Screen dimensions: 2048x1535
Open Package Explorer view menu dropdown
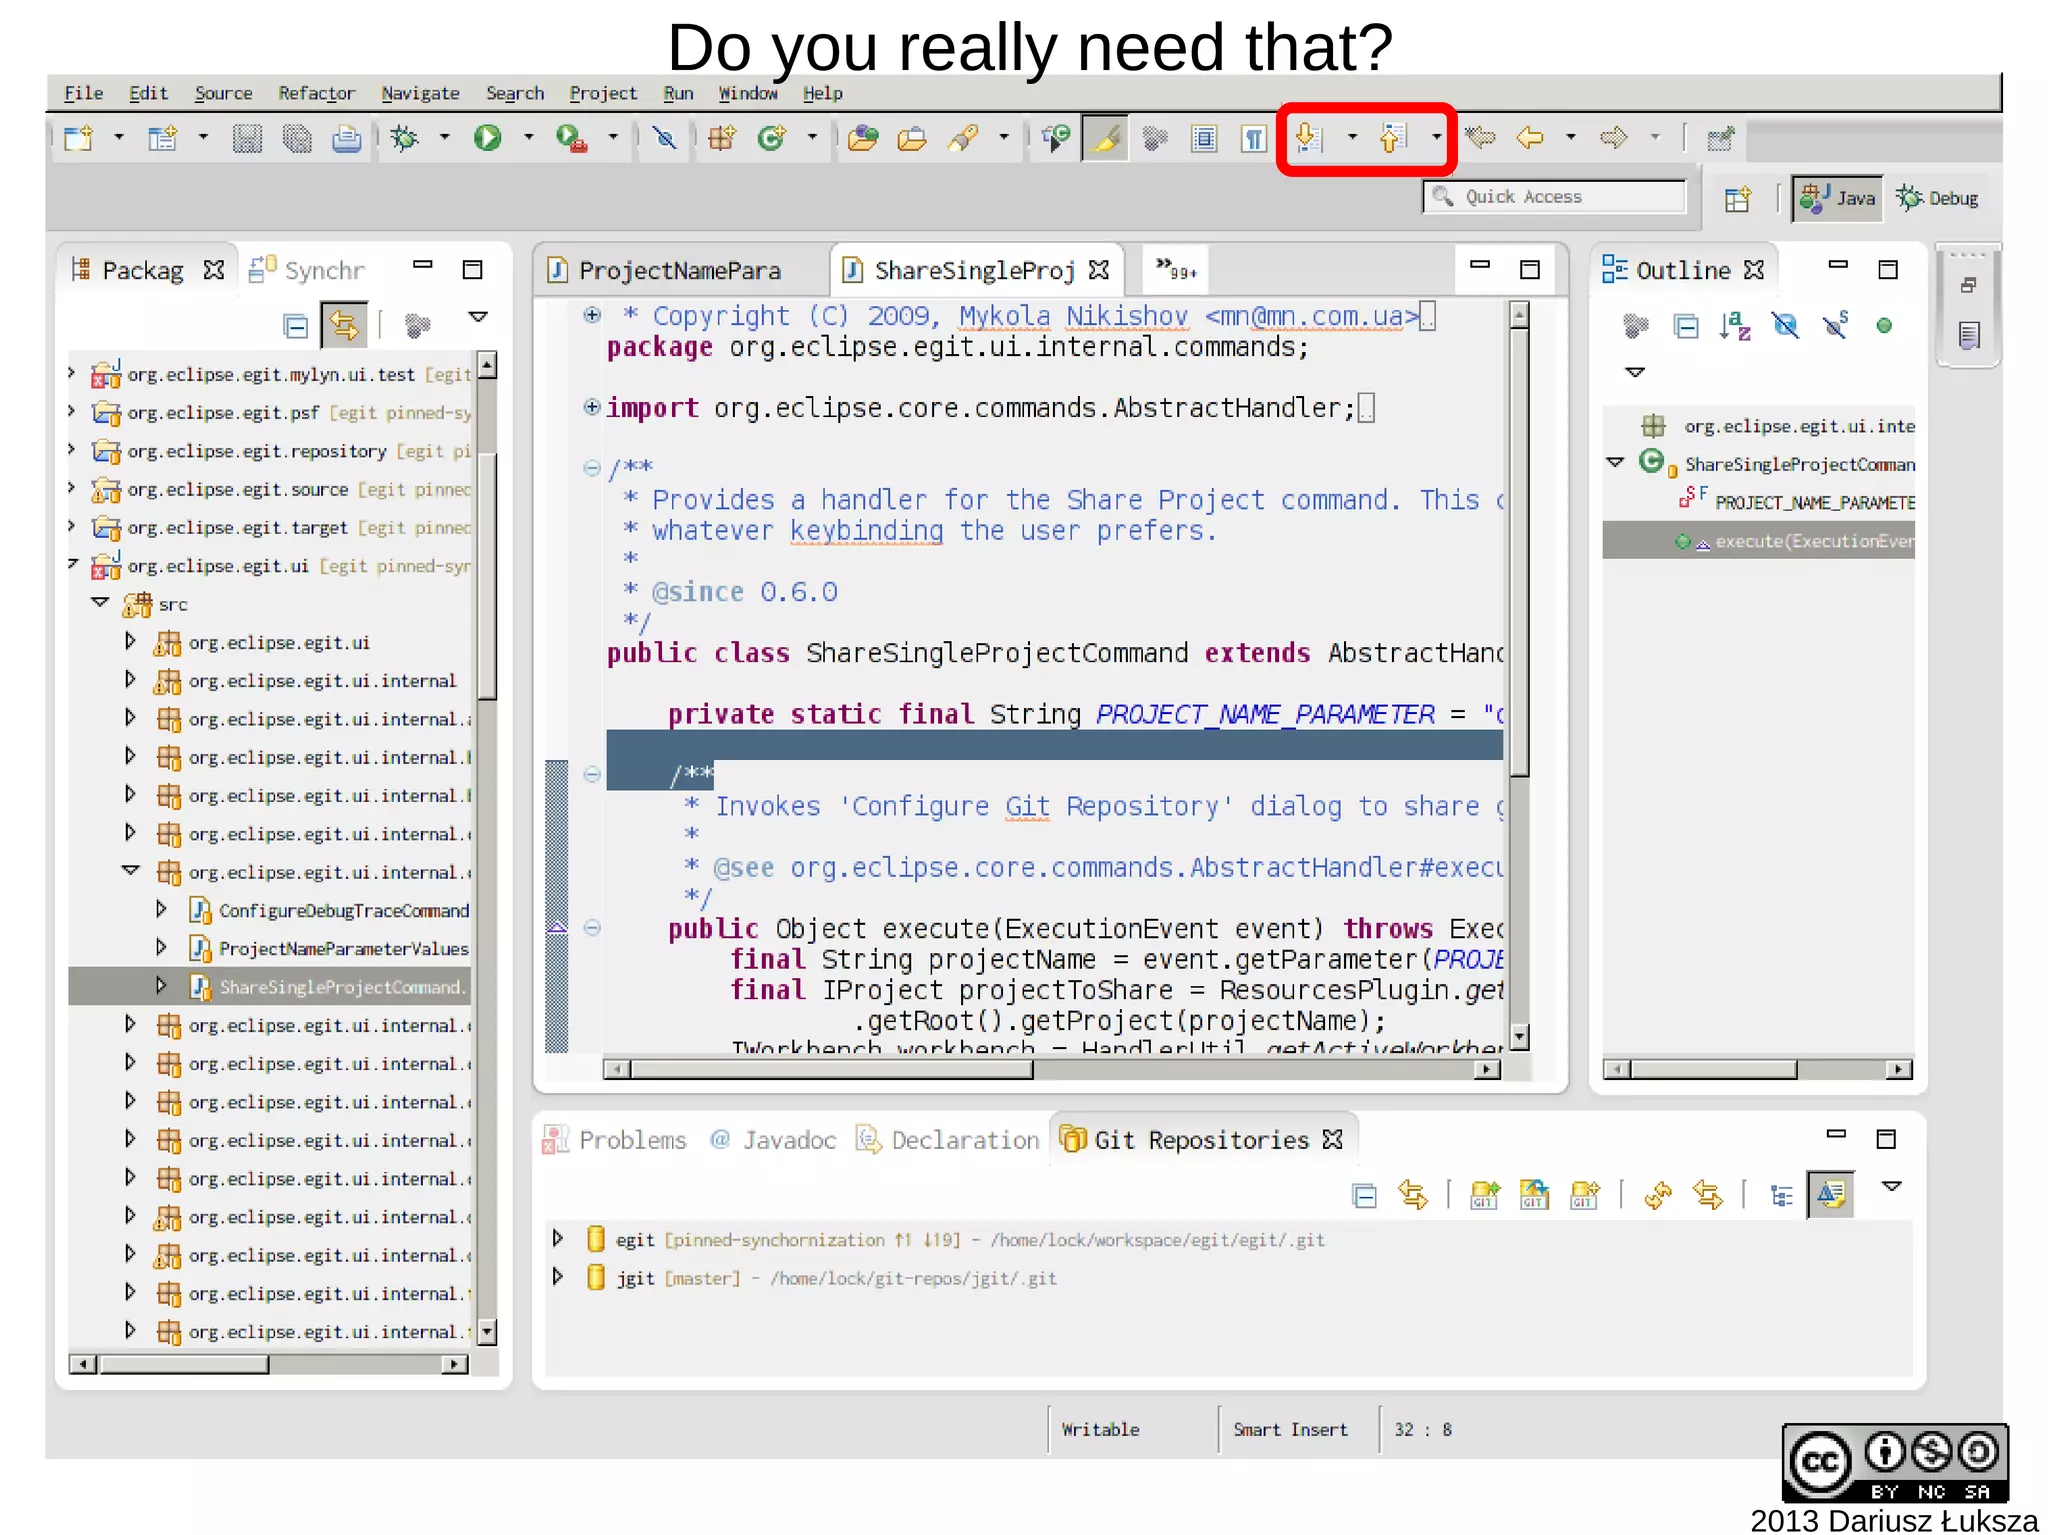click(478, 317)
